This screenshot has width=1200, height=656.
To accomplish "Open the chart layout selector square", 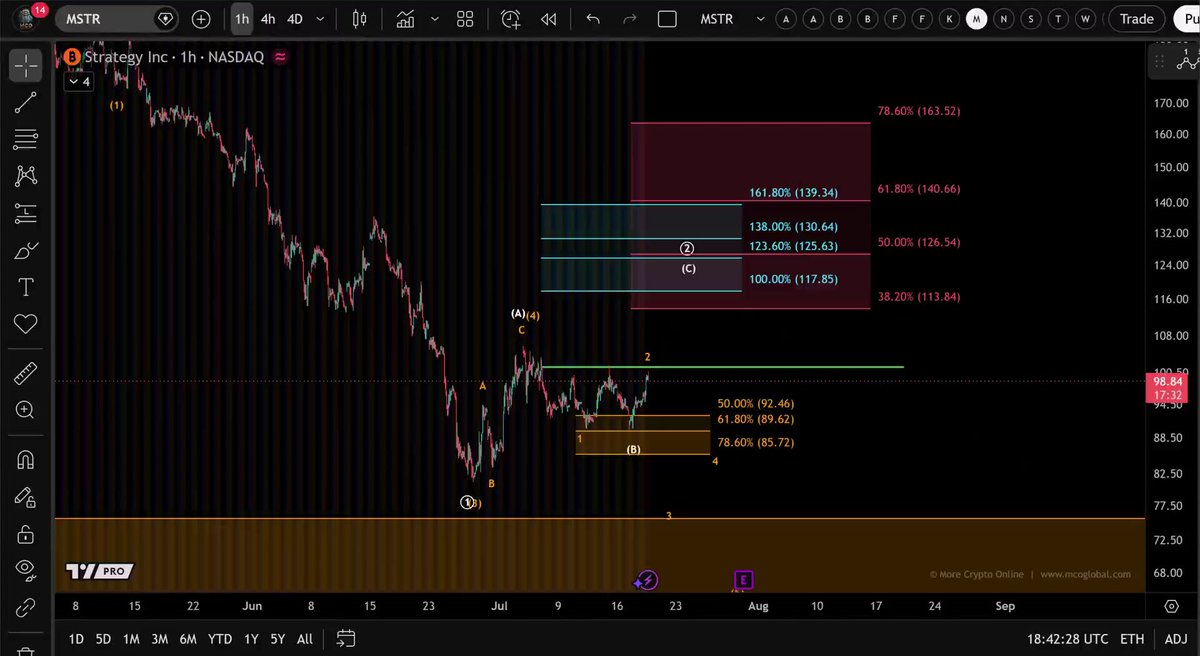I will [668, 19].
